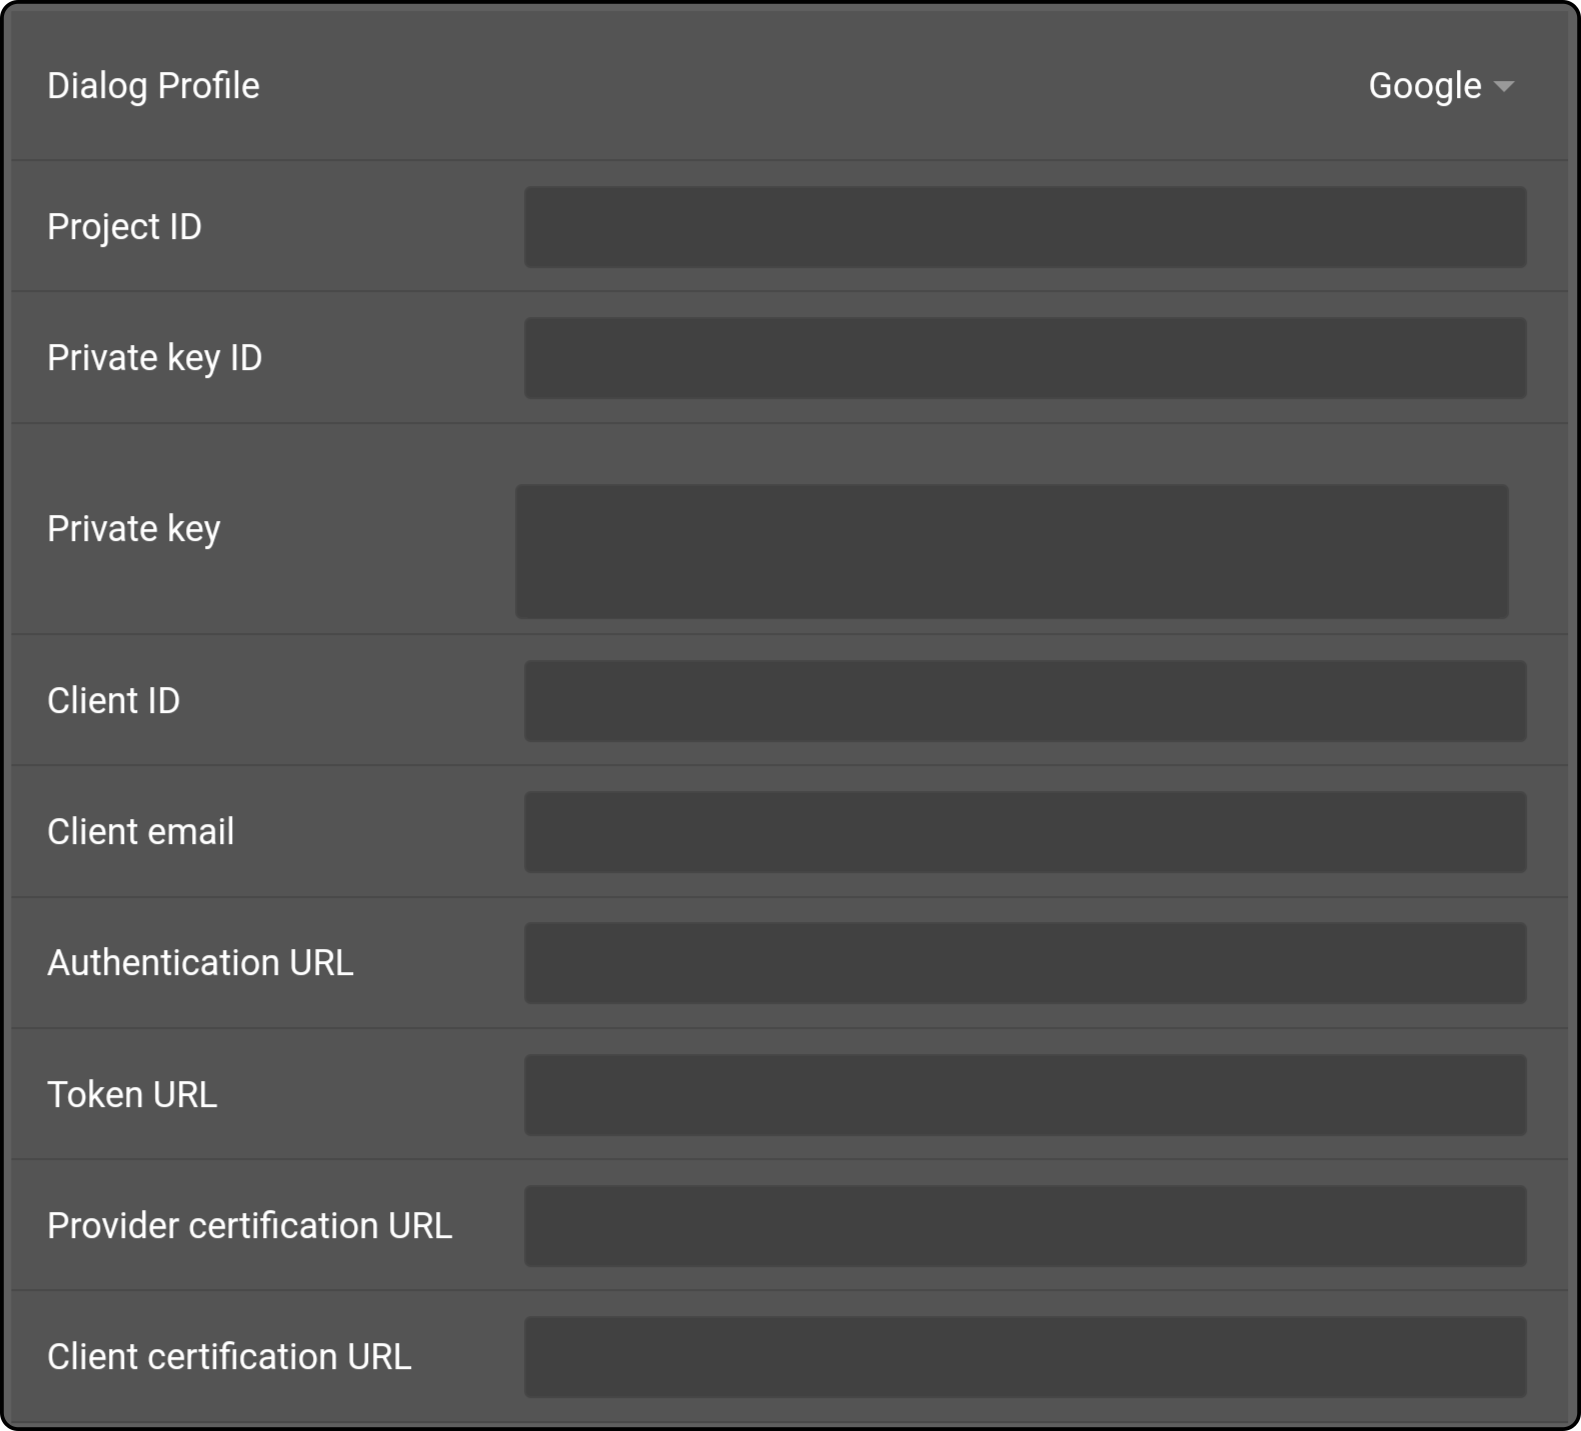
Task: Select the Client ID input field
Action: click(1025, 701)
